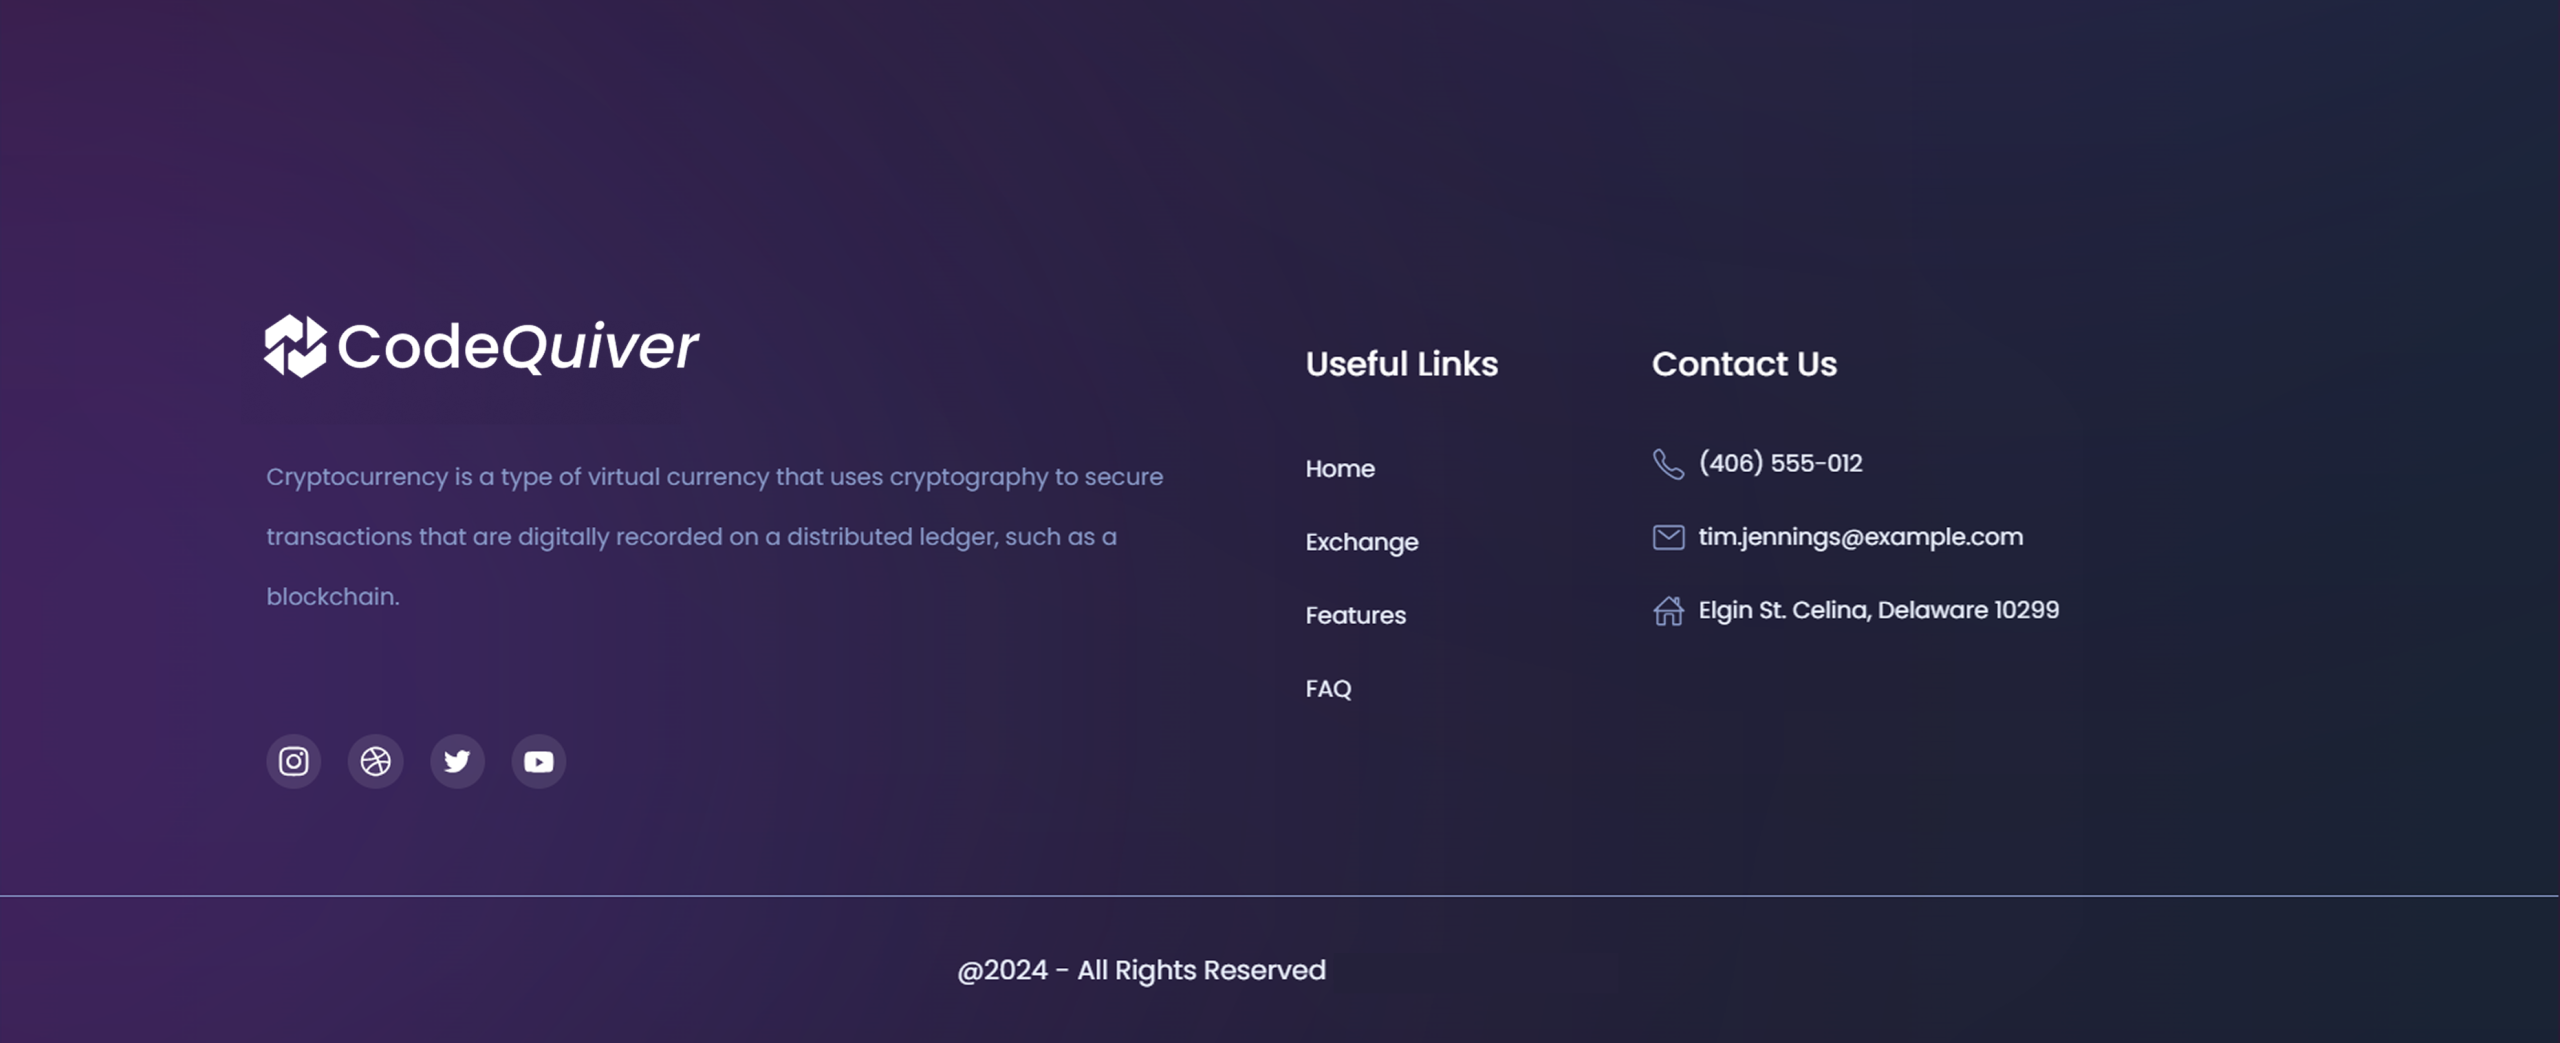The width and height of the screenshot is (2560, 1043).
Task: Open the FAQ footer link
Action: point(1328,689)
